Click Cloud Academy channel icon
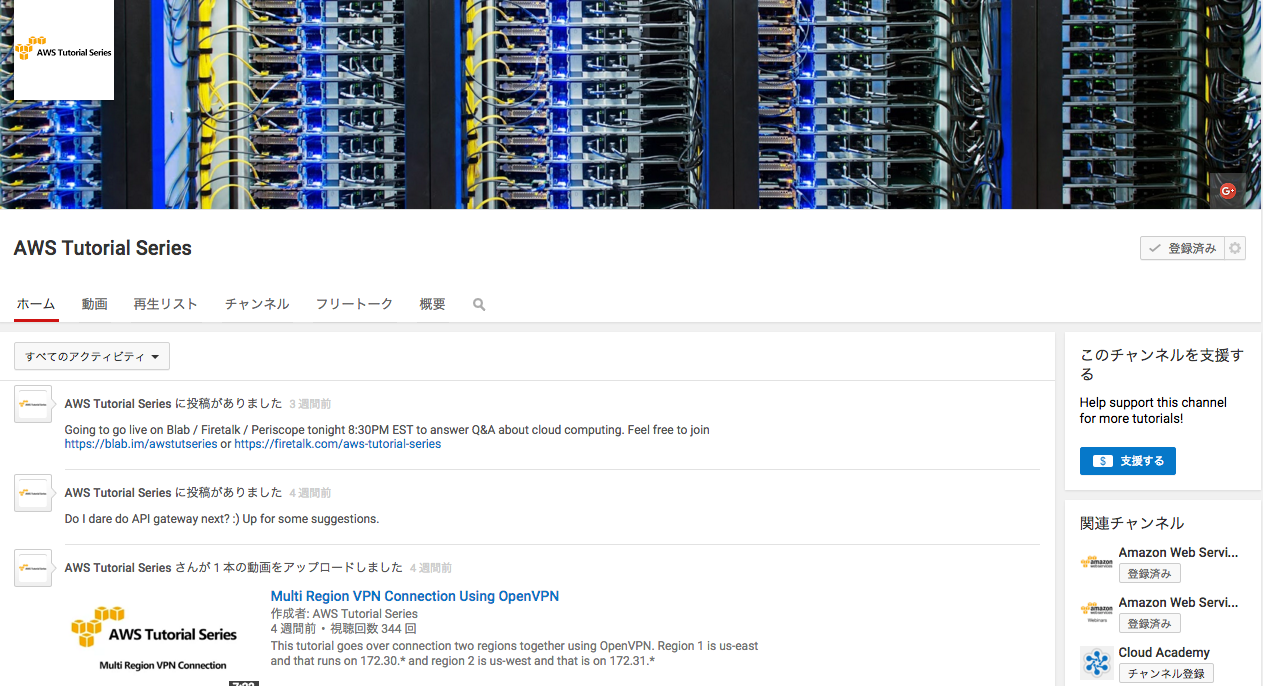Viewport: 1263px width, 686px height. (x=1097, y=662)
